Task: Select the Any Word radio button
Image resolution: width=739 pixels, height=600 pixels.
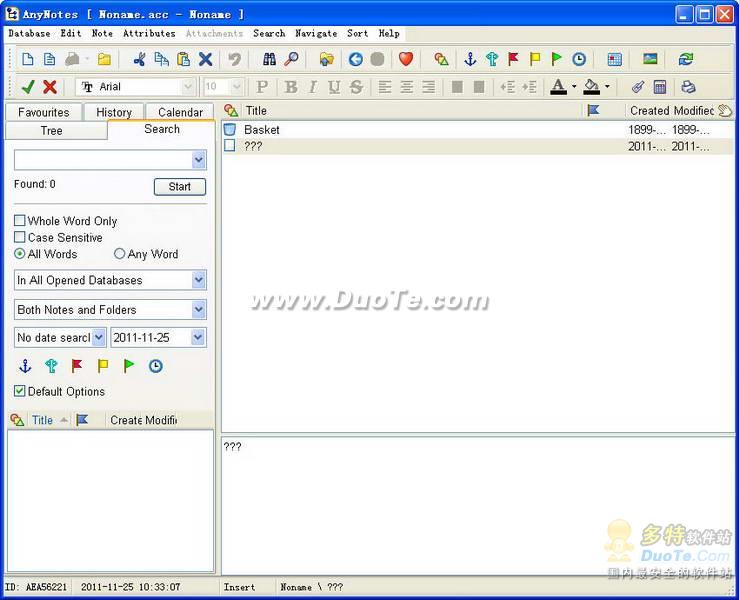Action: tap(120, 254)
